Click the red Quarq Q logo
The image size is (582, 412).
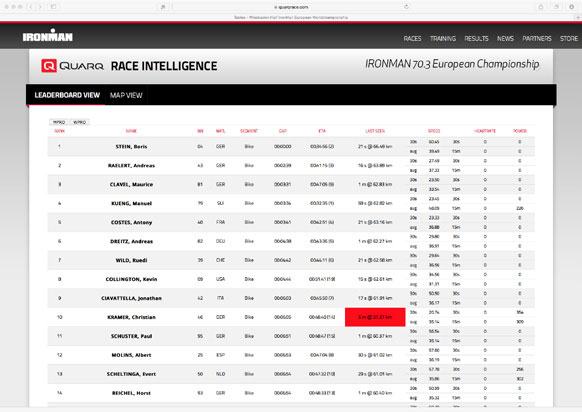click(x=49, y=66)
